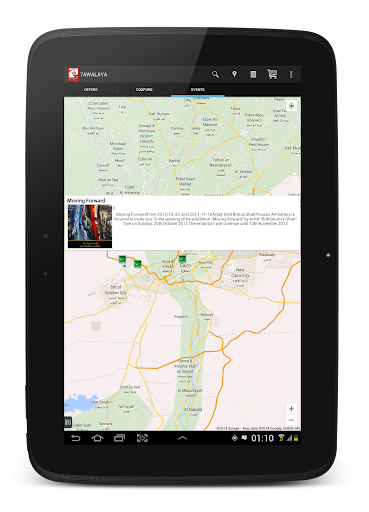Switch to the OFFERS tab
Image resolution: width=369 pixels, height=512 pixels.
[x=91, y=90]
